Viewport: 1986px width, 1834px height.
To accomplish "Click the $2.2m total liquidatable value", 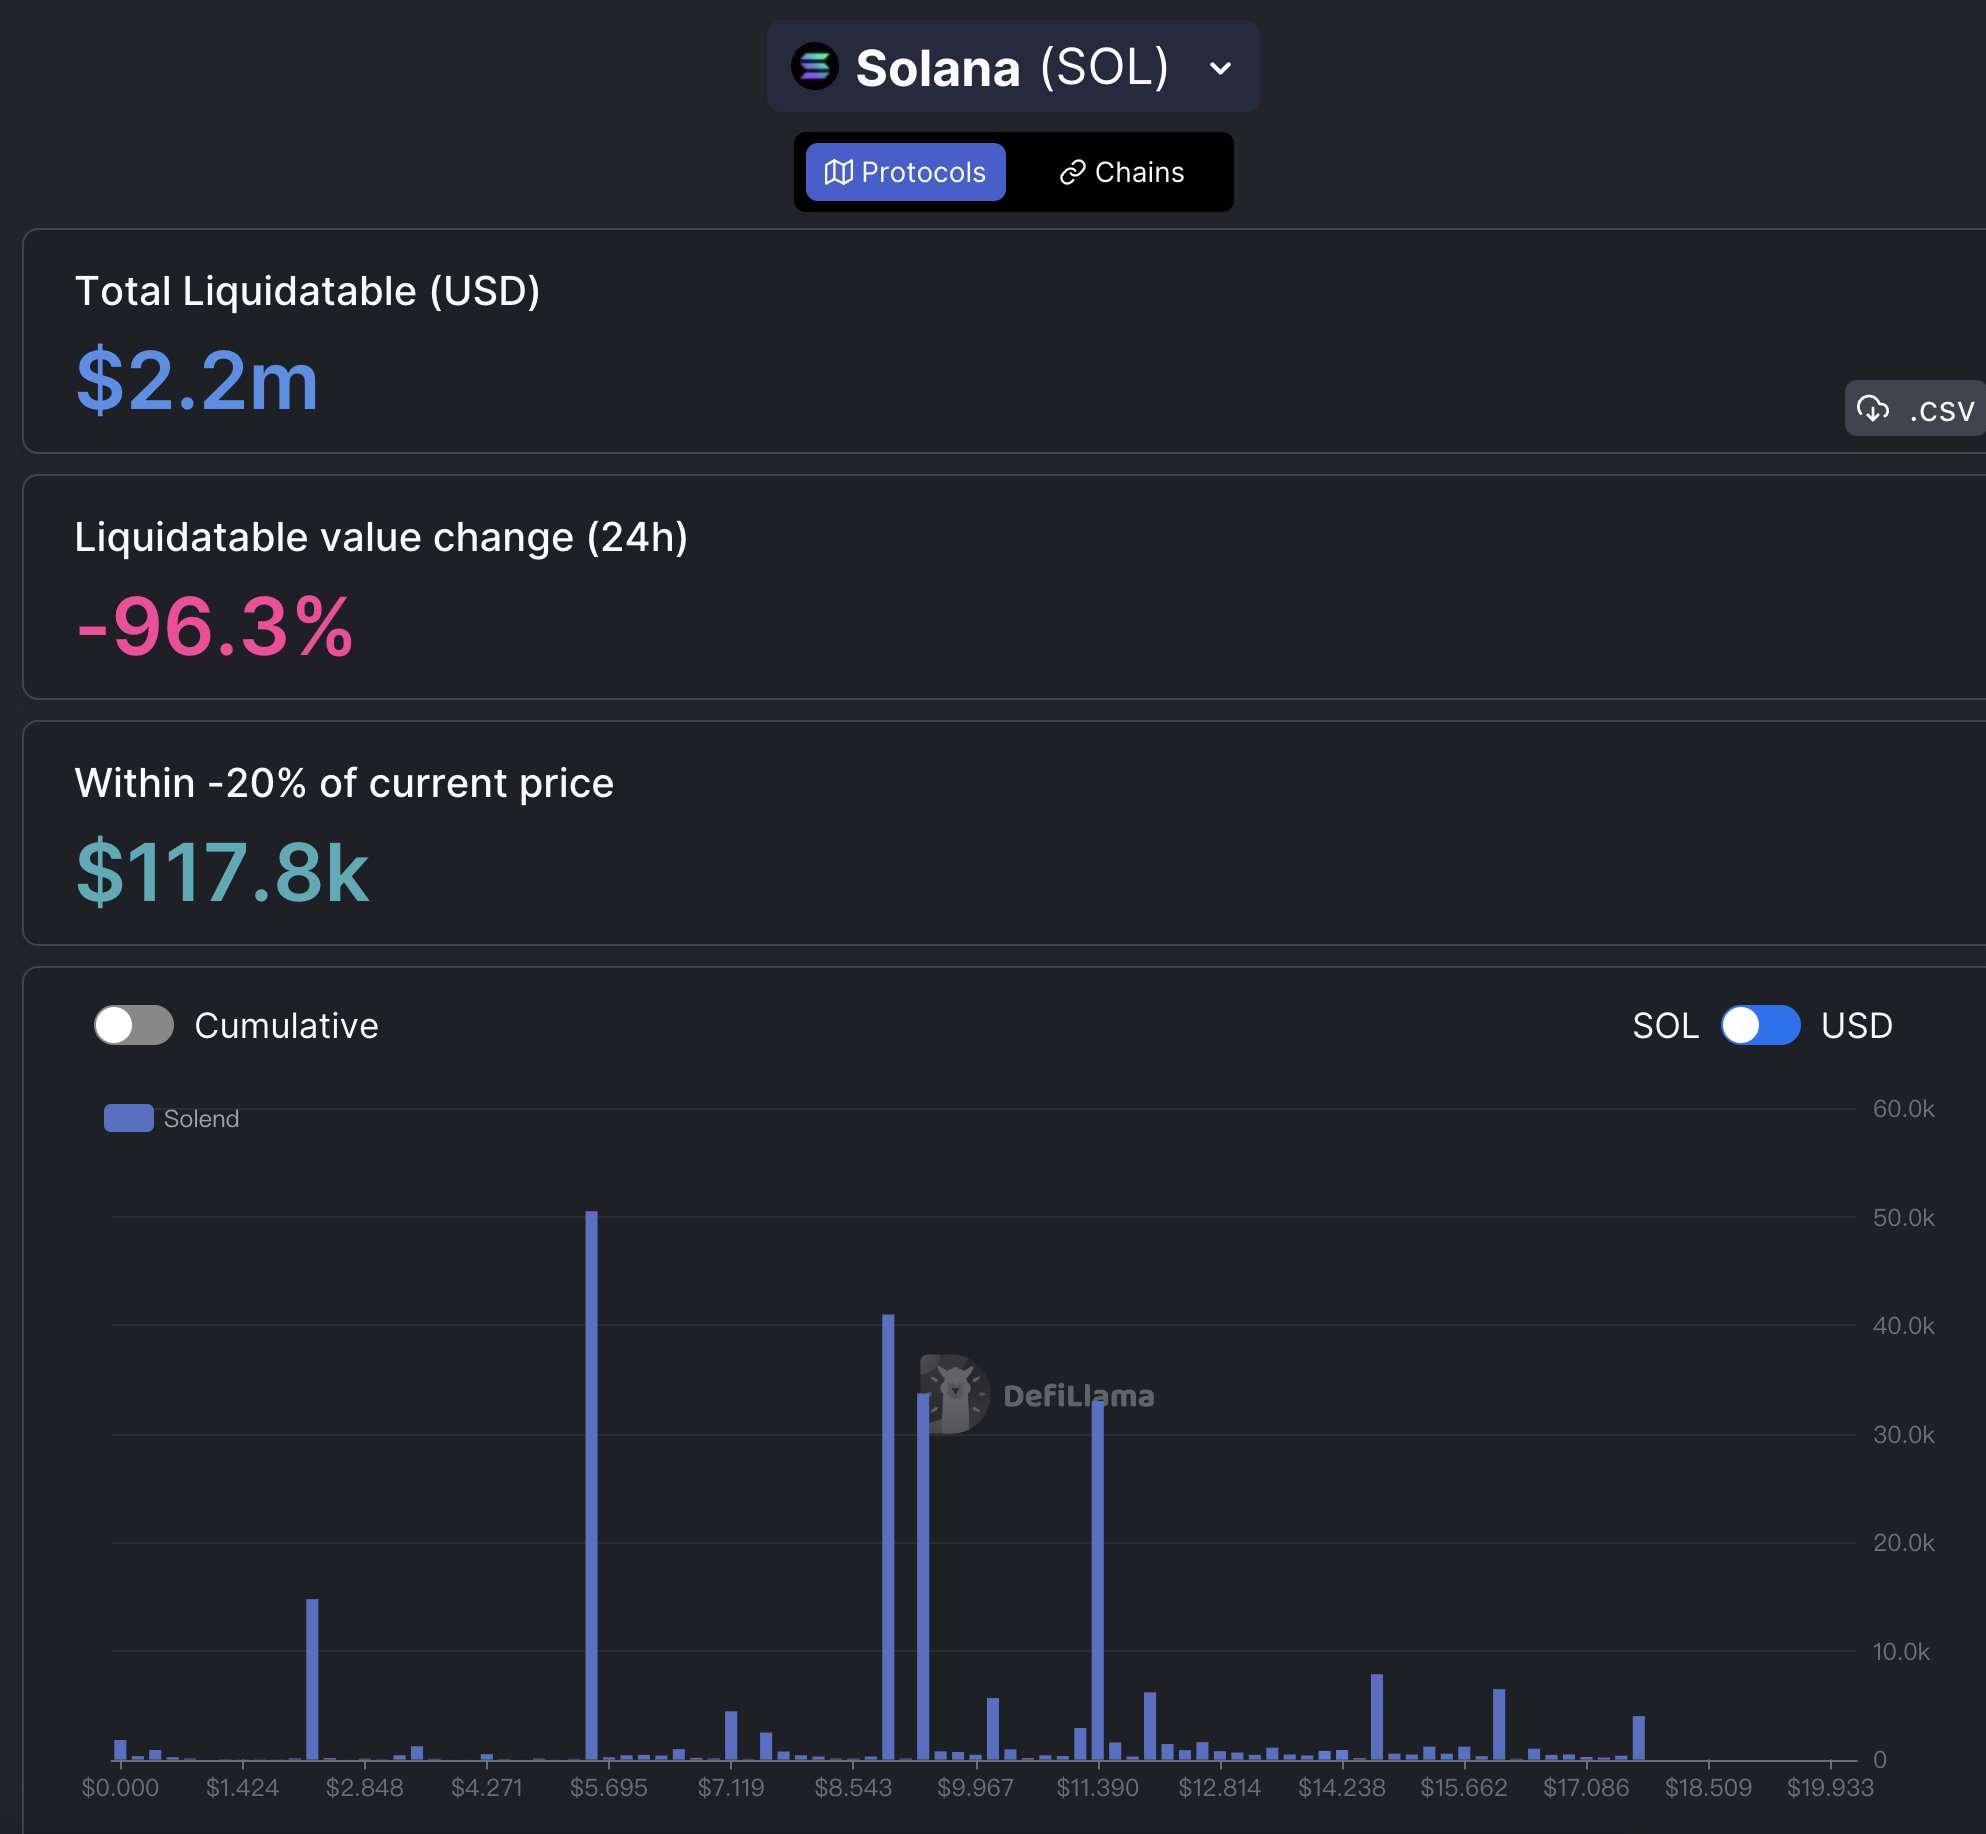I will click(x=197, y=381).
